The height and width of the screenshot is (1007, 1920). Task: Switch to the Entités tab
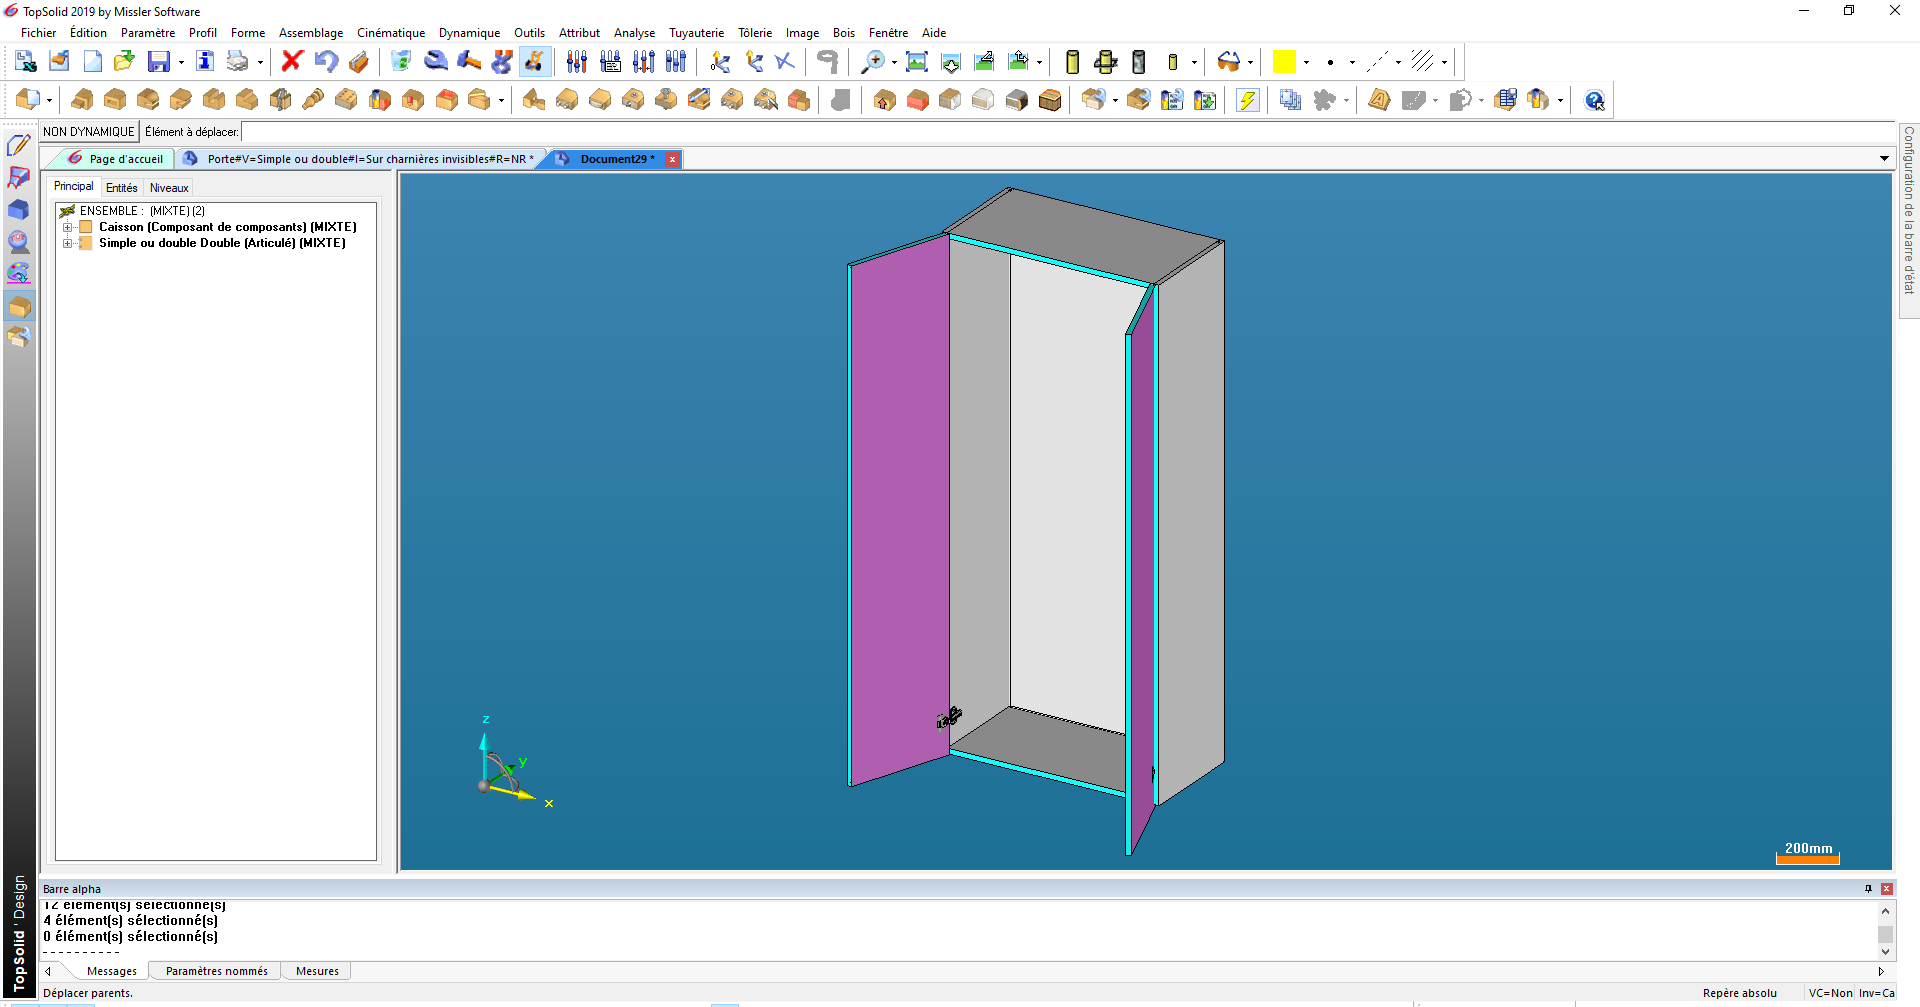tap(122, 188)
